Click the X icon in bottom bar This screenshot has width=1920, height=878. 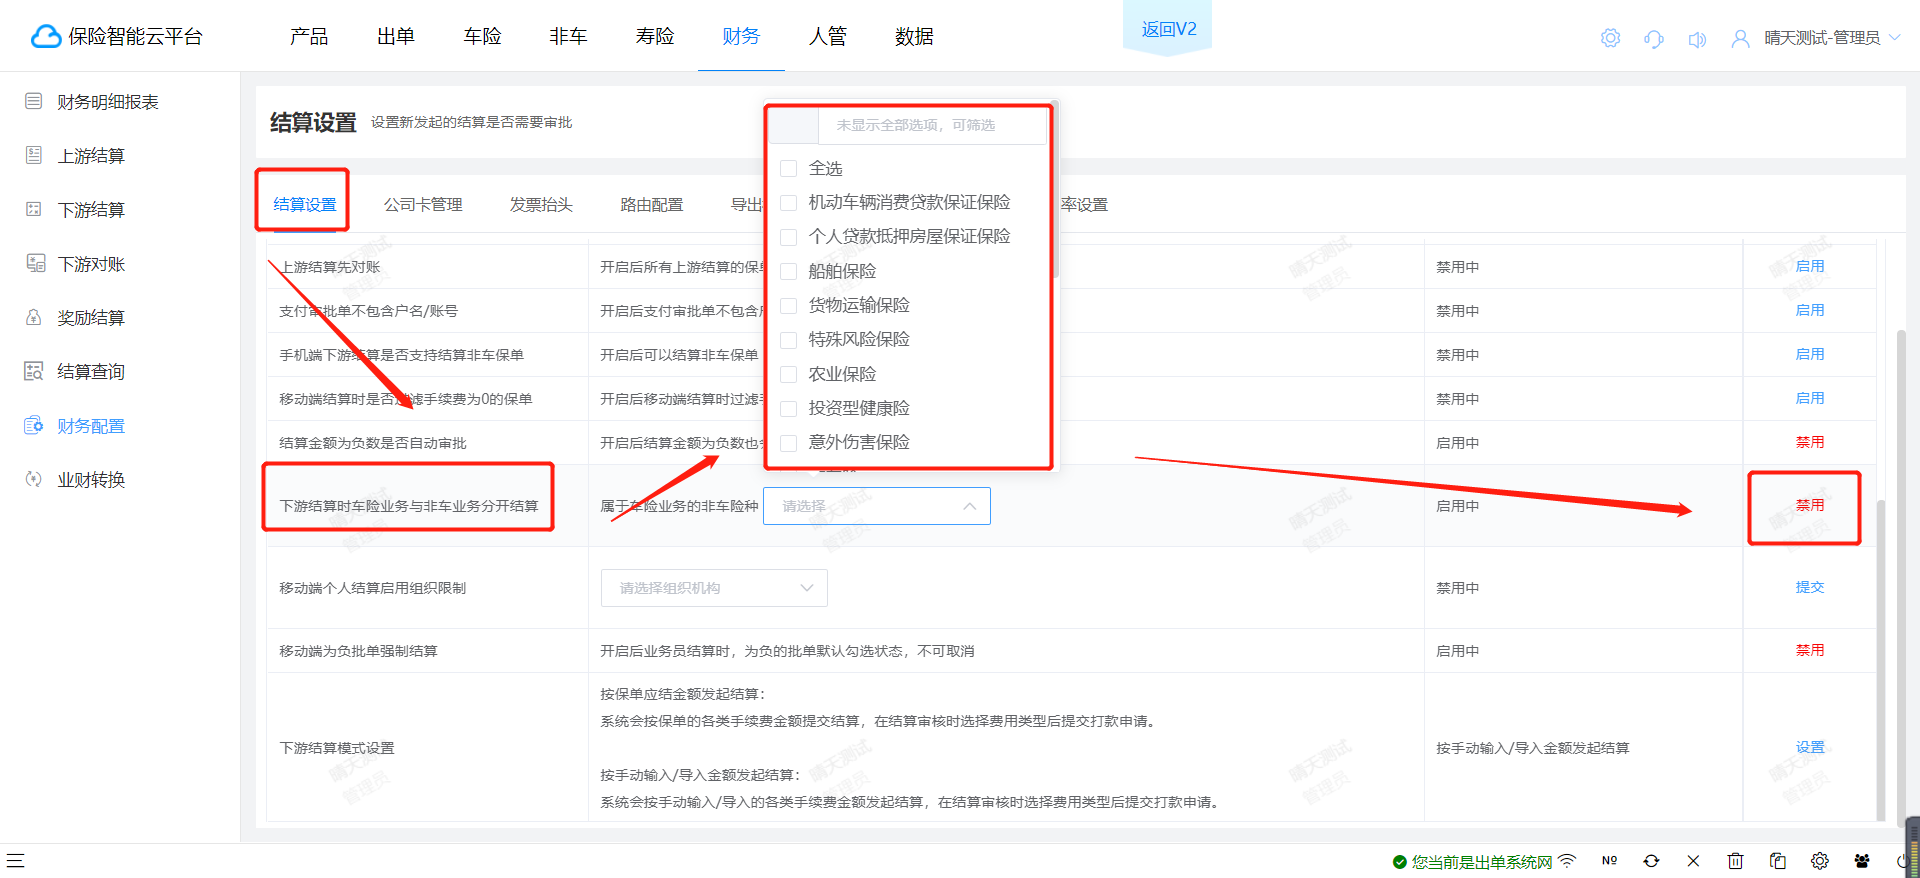pyautogui.click(x=1693, y=861)
